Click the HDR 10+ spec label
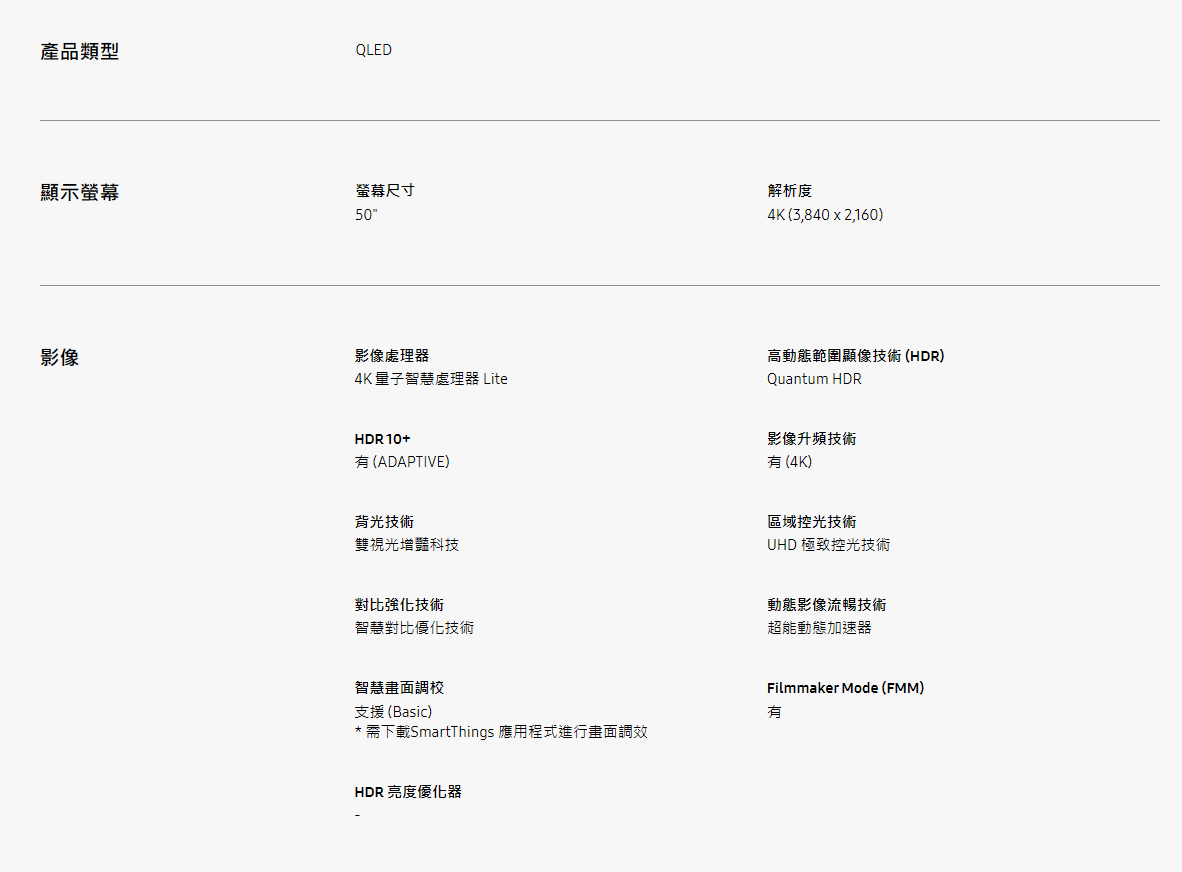This screenshot has height=872, width=1182. click(x=382, y=439)
